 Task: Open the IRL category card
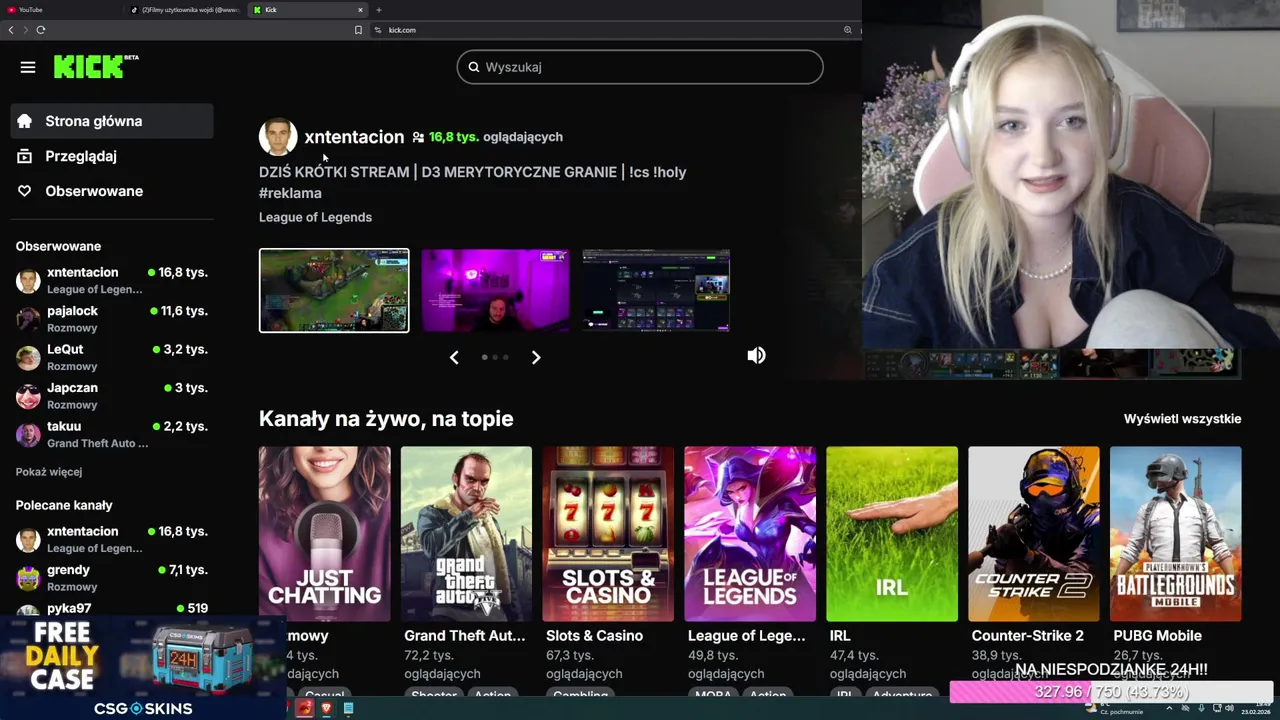tap(892, 534)
